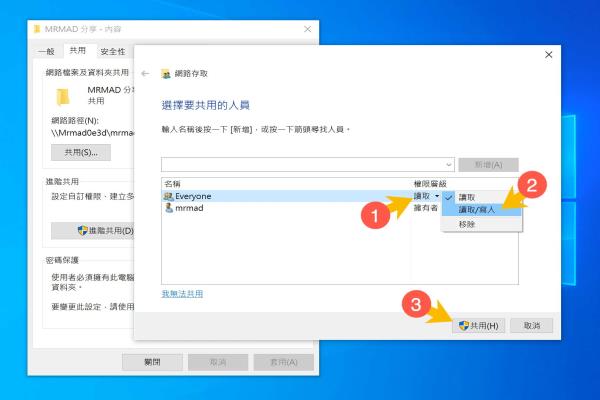Click the MRMAD folder icon in properties window
This screenshot has width=600, height=400.
tap(63, 96)
